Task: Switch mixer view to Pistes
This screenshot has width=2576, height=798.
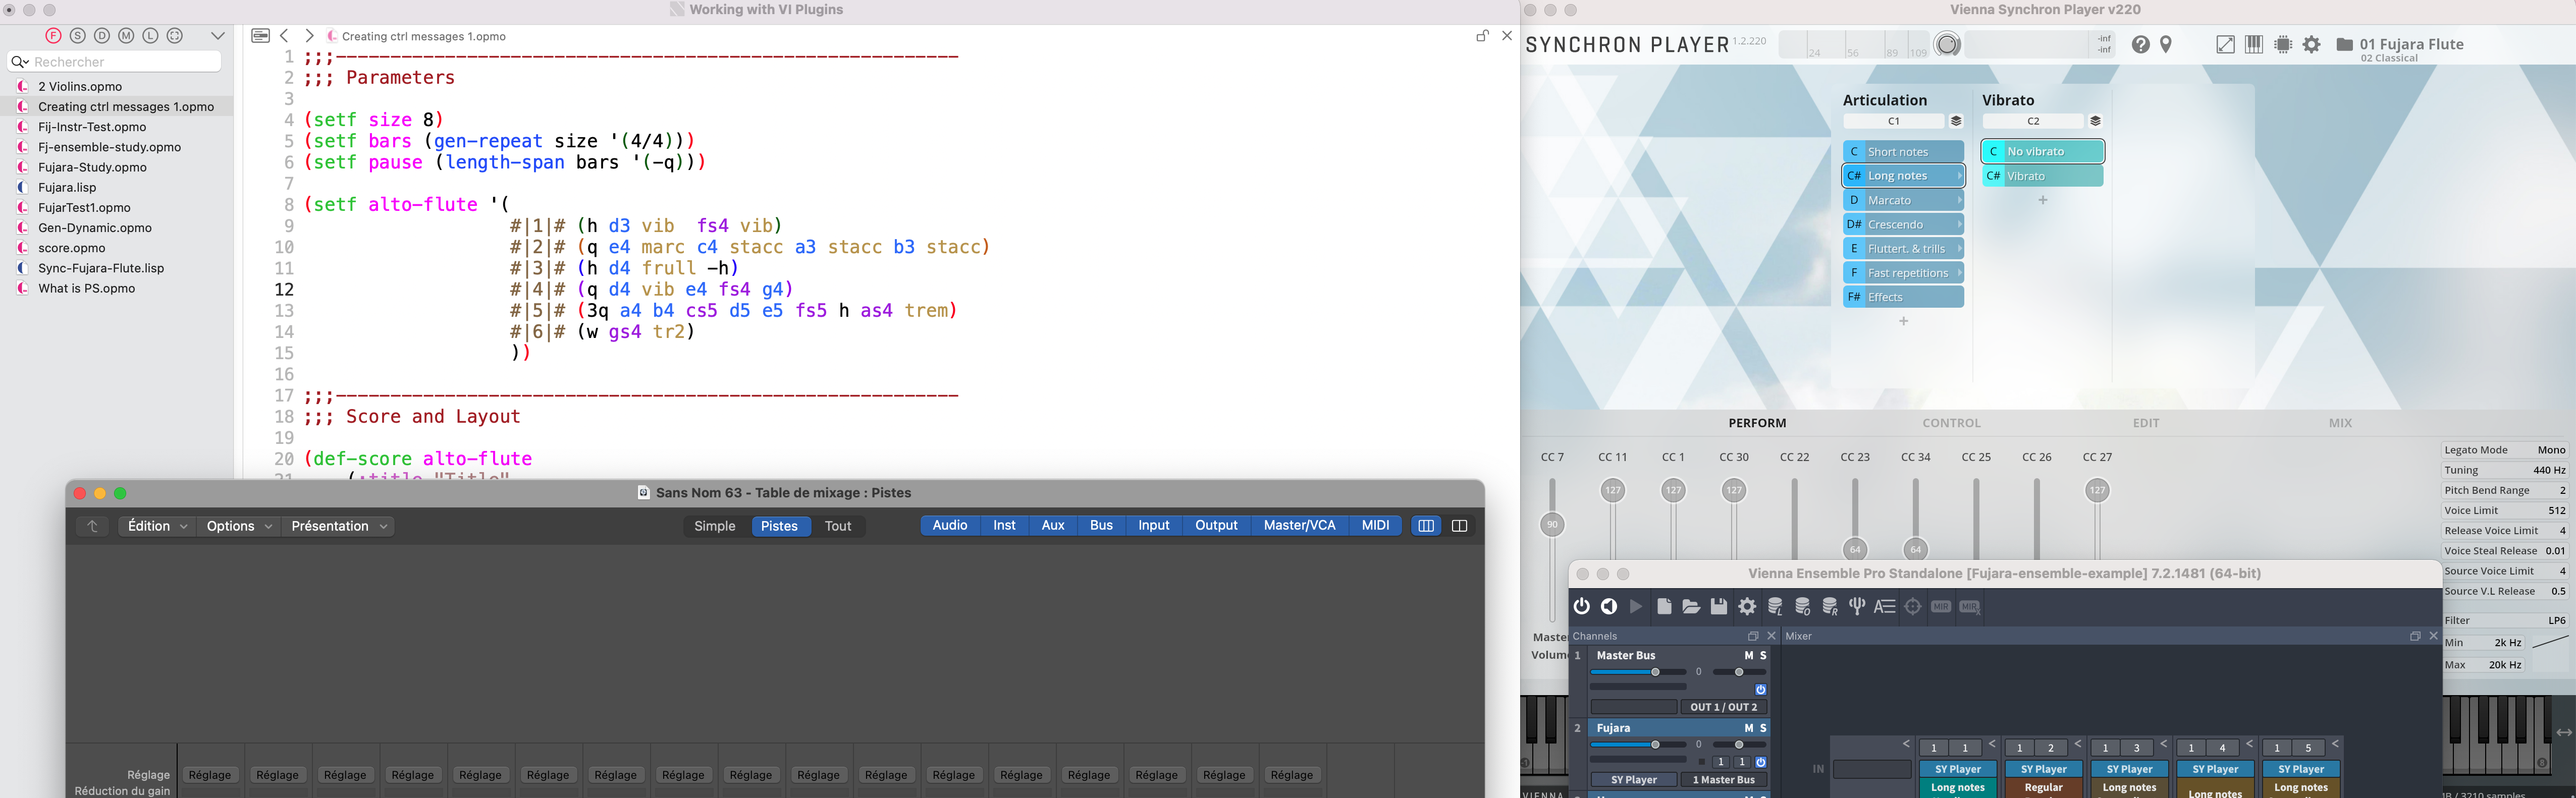Action: click(779, 526)
